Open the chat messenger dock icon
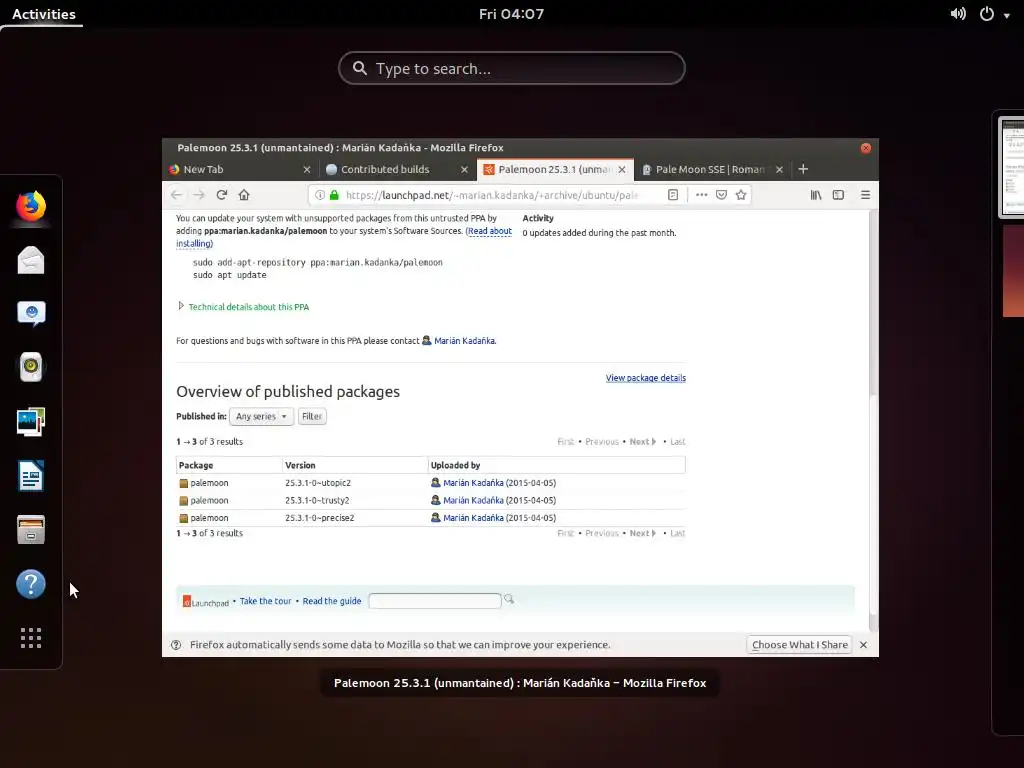Viewport: 1024px width, 768px height. (x=31, y=313)
